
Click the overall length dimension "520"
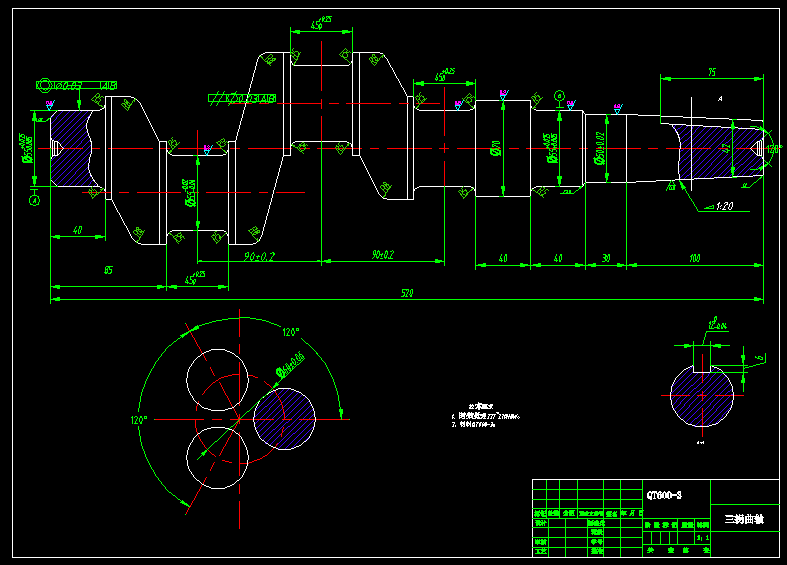pos(407,293)
